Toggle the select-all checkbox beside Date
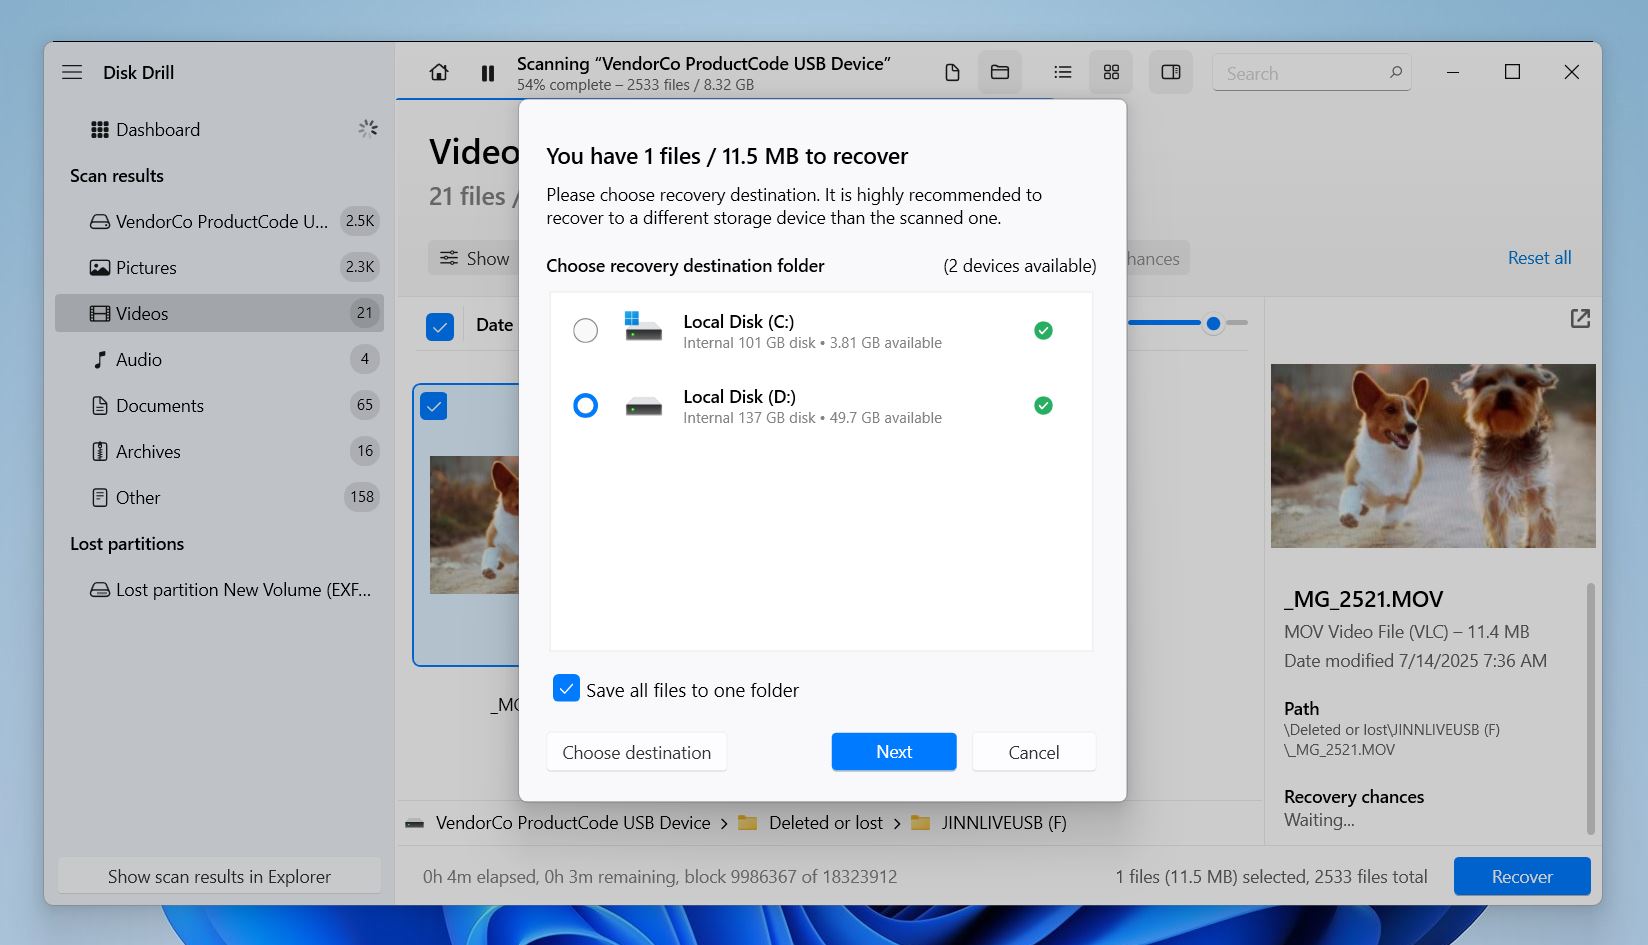Viewport: 1648px width, 945px height. coord(440,326)
